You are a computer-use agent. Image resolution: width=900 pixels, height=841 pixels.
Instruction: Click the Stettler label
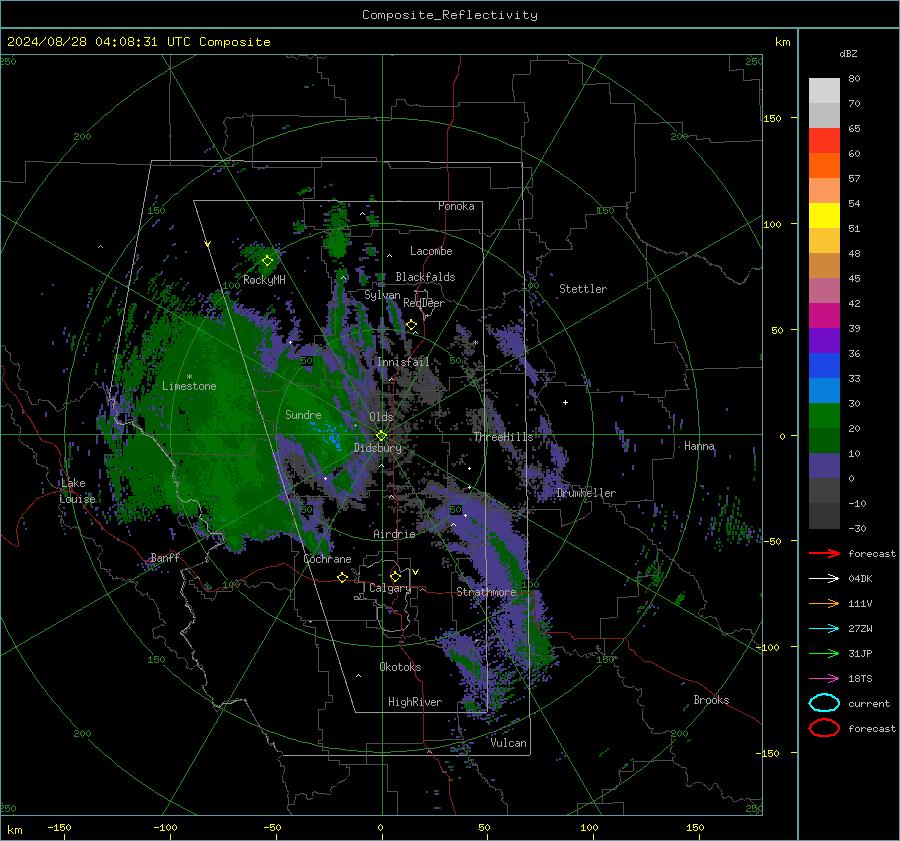(x=583, y=289)
